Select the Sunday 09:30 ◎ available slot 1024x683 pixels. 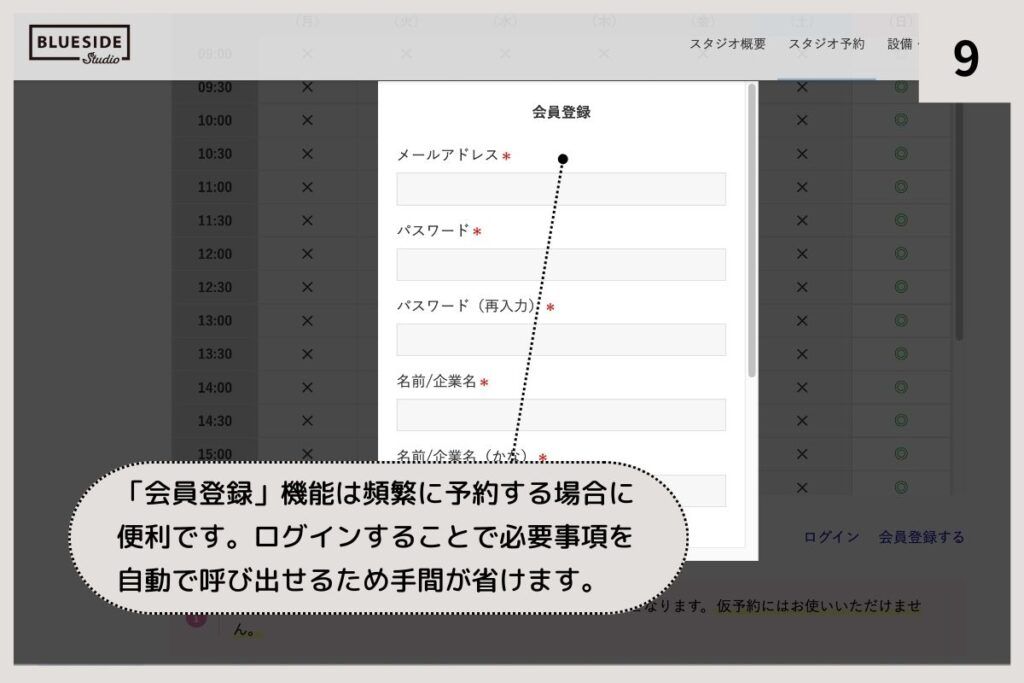901,87
